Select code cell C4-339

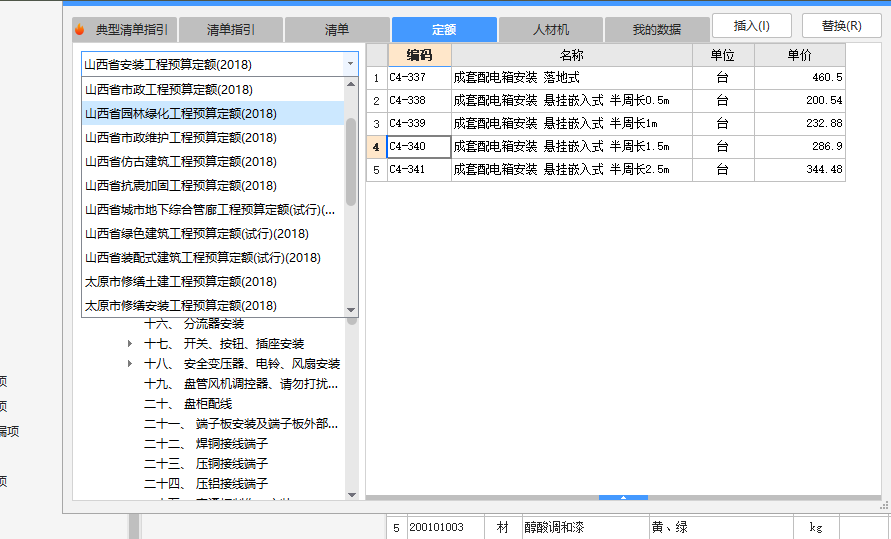tap(419, 123)
